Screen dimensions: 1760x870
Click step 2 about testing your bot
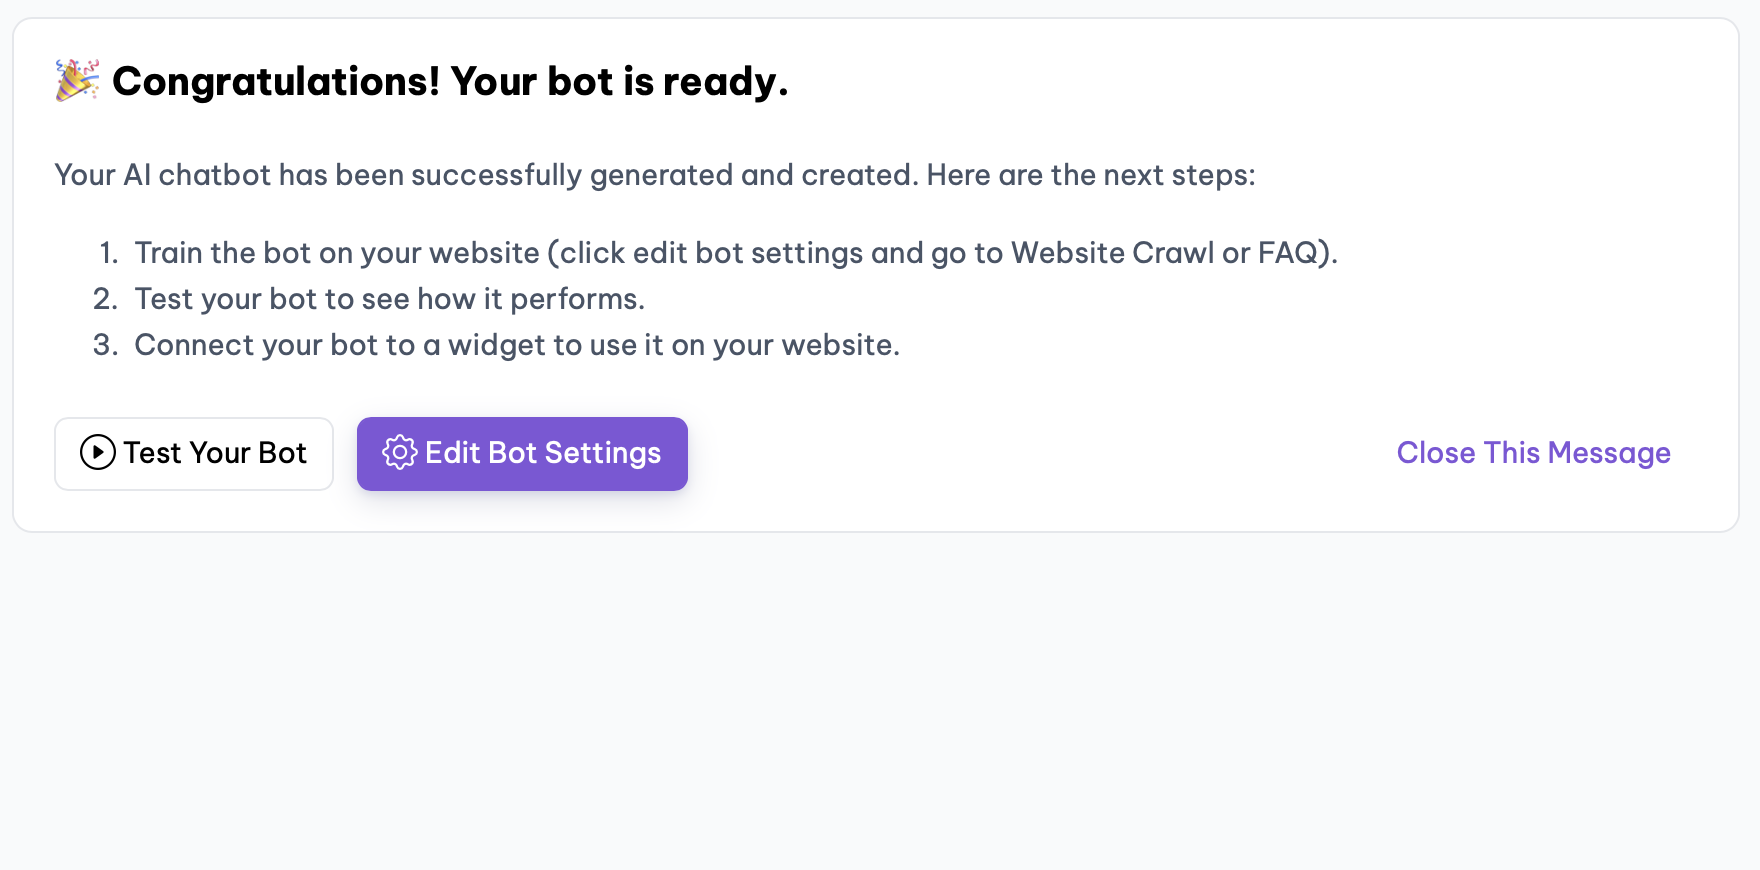point(389,298)
